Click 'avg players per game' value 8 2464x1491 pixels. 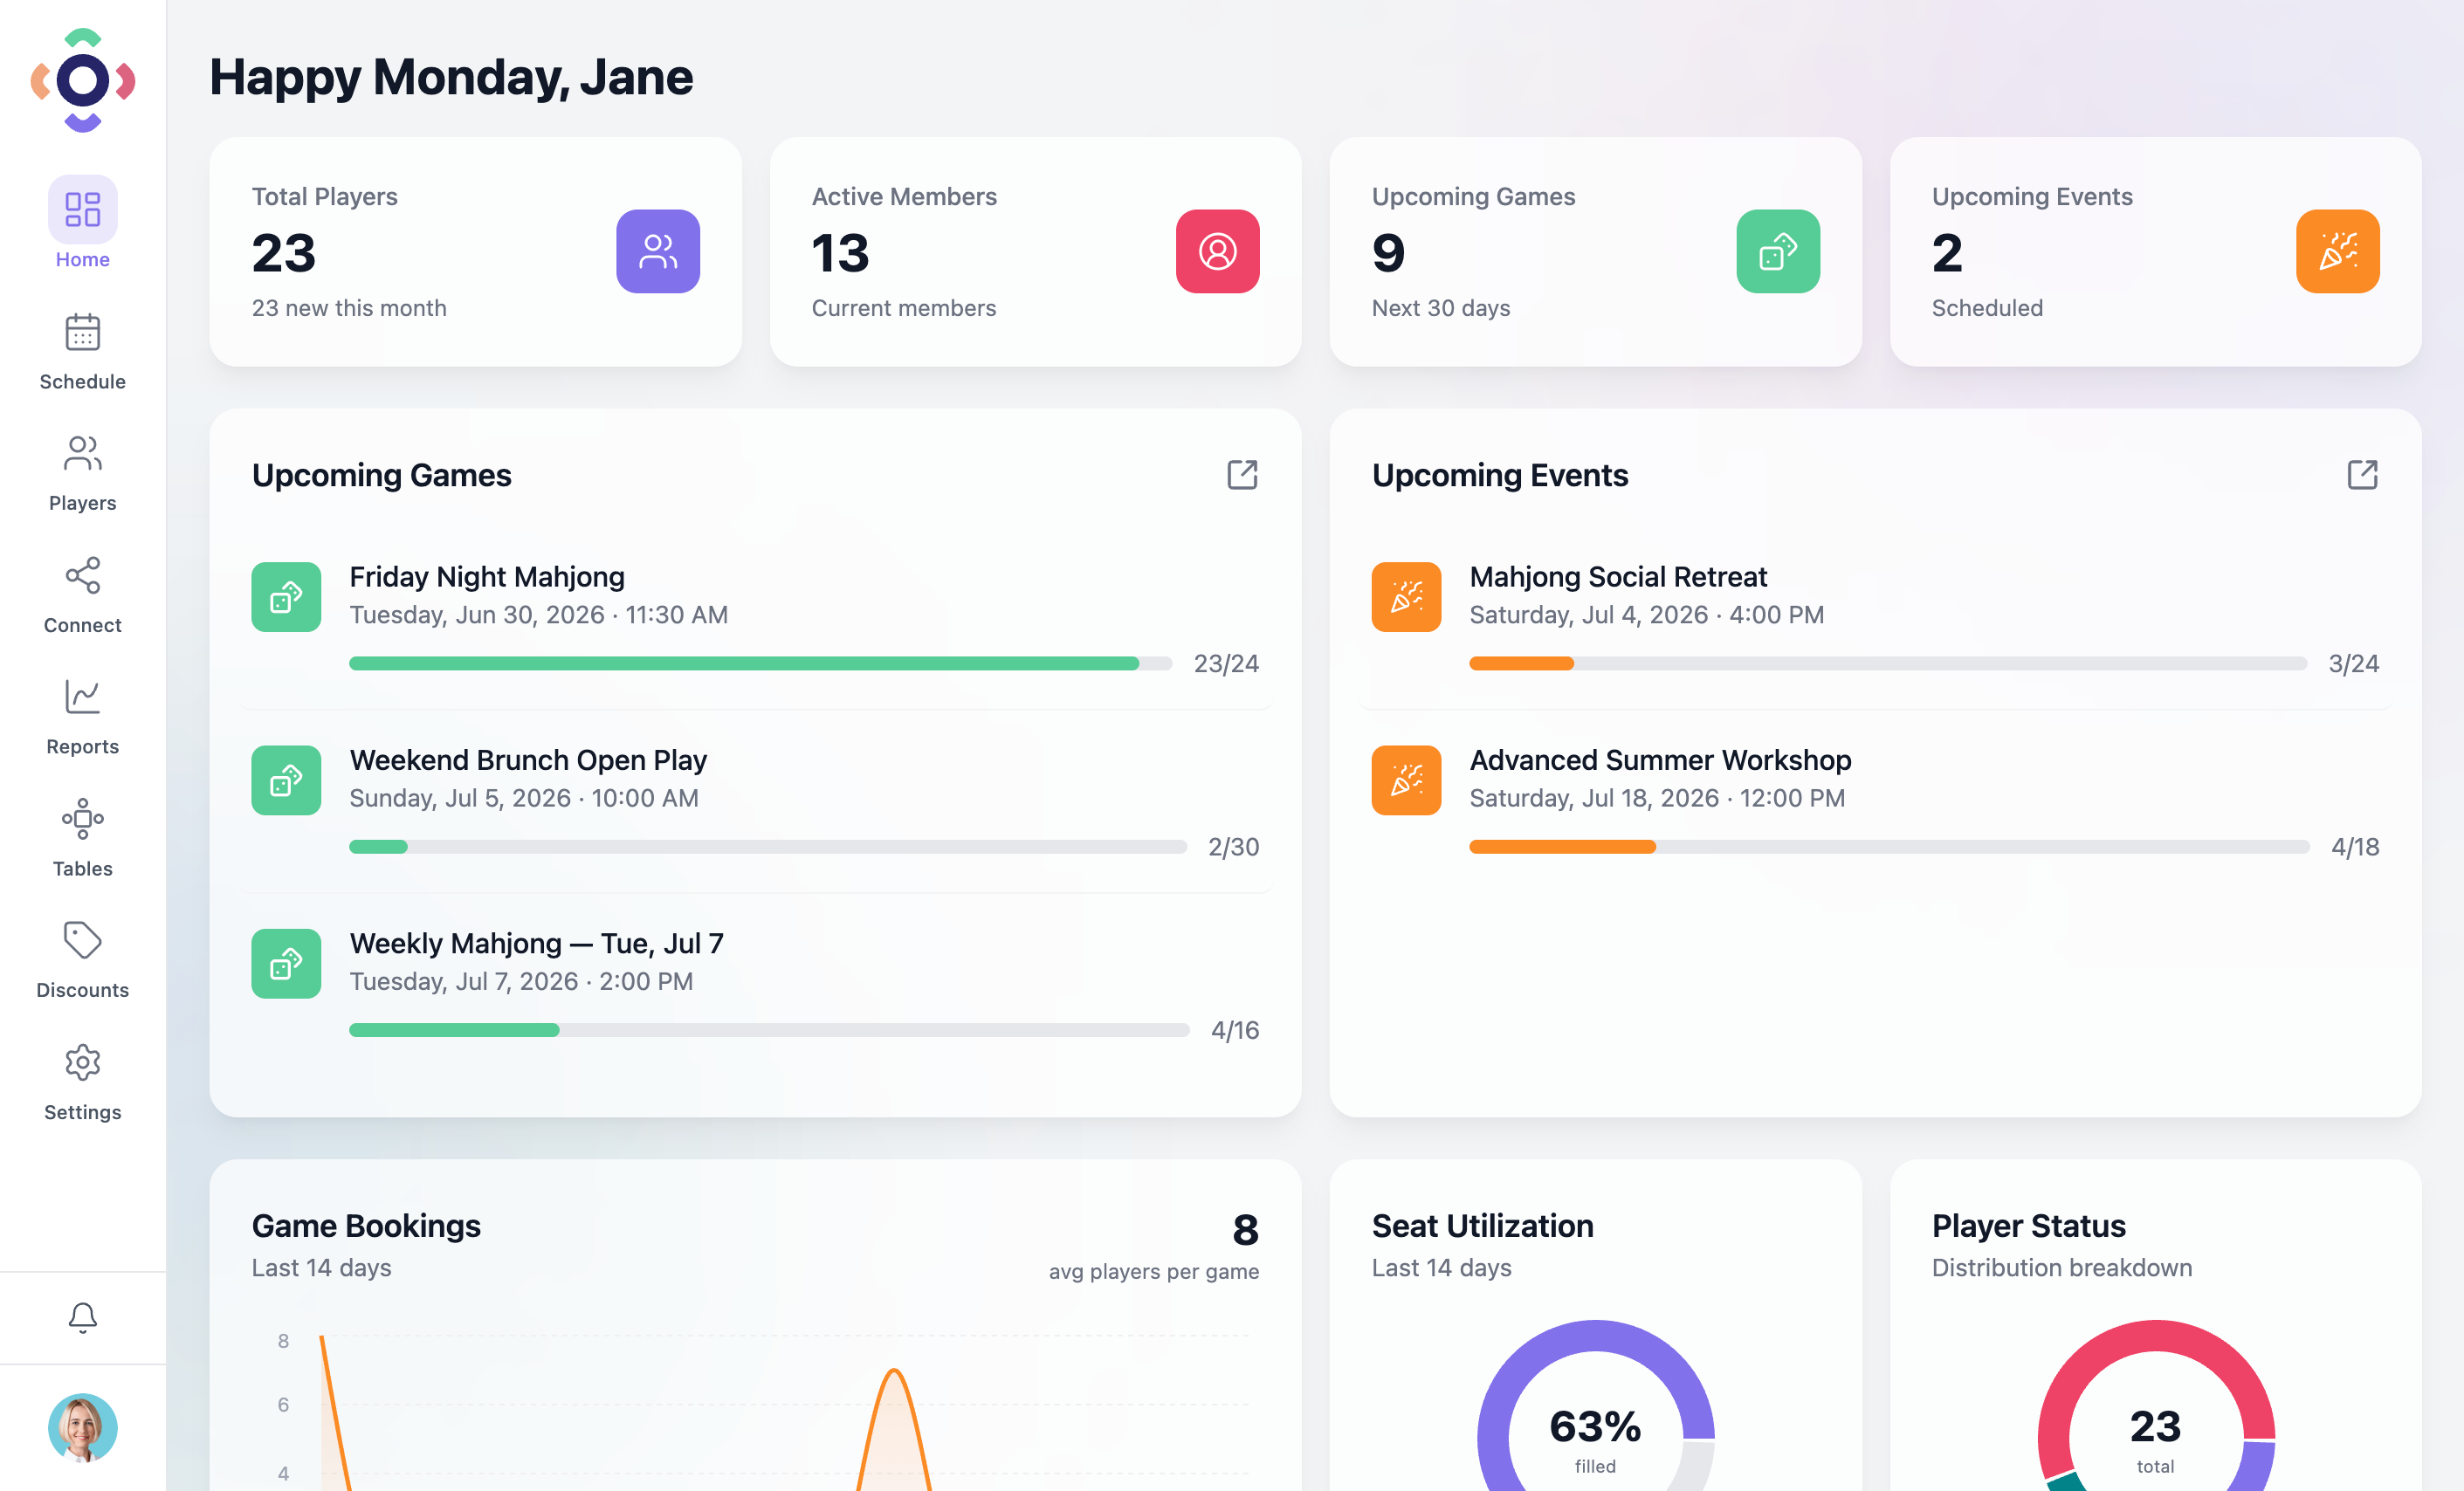coord(1245,1230)
